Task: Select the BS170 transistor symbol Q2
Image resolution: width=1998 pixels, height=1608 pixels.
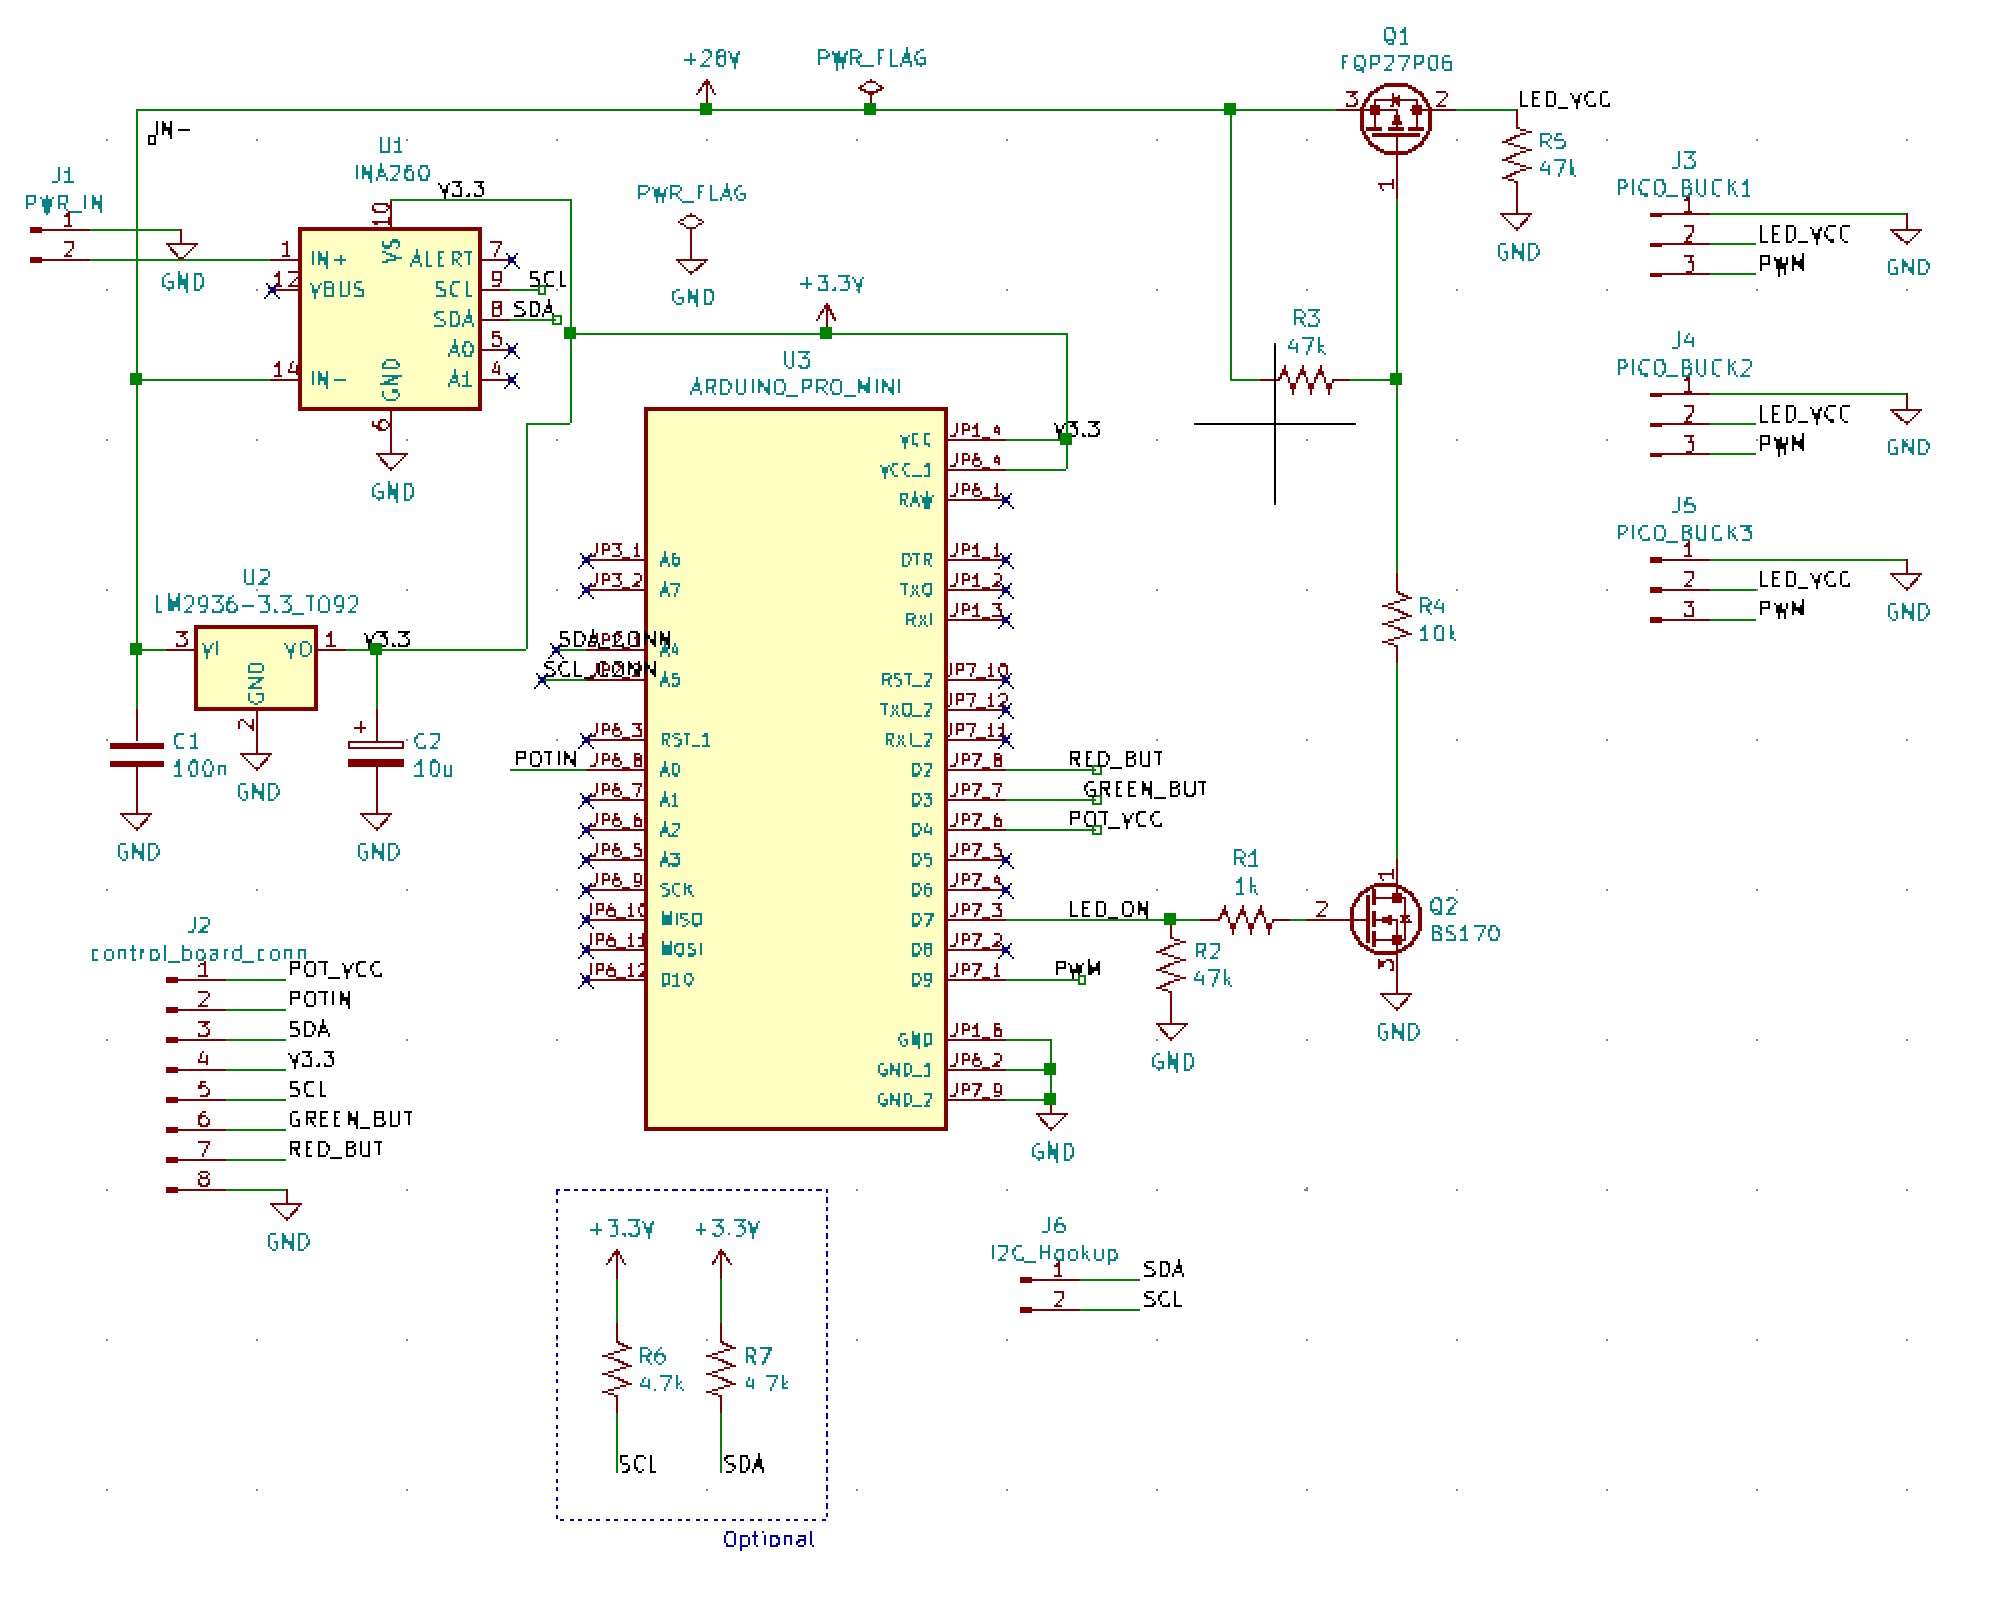Action: pyautogui.click(x=1385, y=920)
